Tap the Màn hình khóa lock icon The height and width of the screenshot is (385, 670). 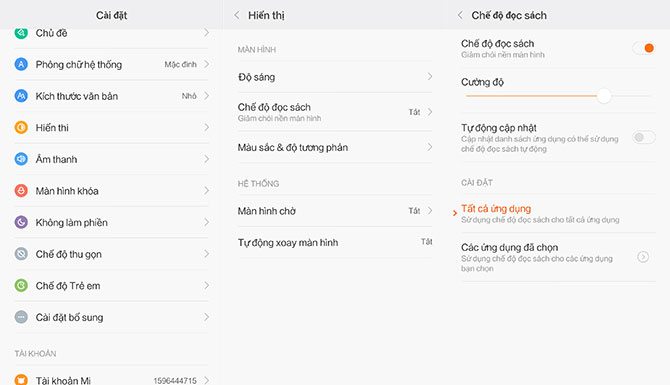pos(21,191)
